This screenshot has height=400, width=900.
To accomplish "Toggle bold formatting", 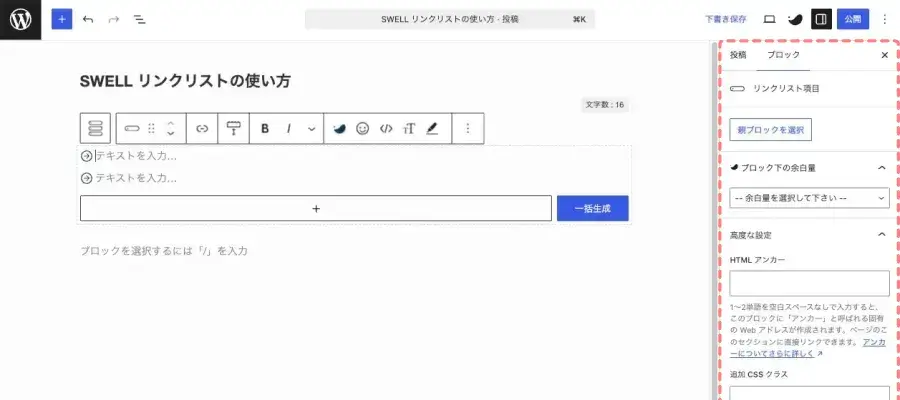I will coord(265,129).
